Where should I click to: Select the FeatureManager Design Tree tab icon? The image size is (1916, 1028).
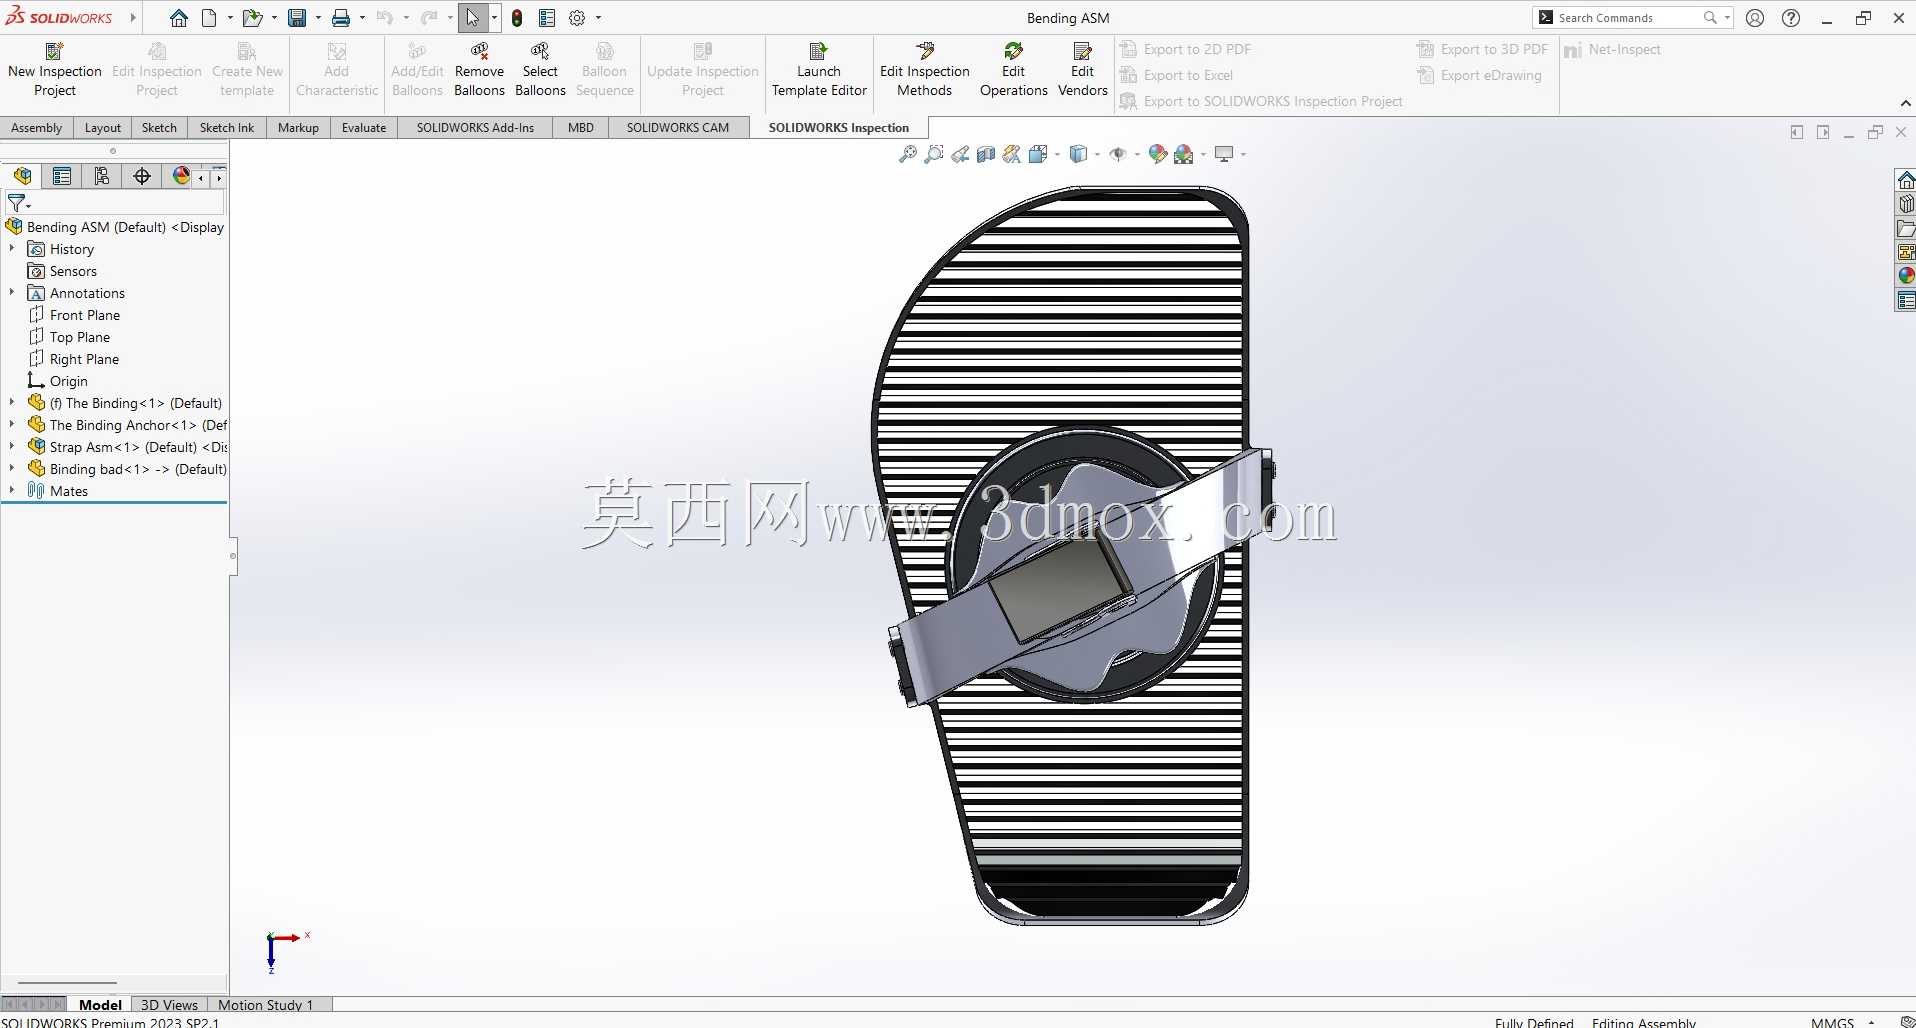pos(22,176)
